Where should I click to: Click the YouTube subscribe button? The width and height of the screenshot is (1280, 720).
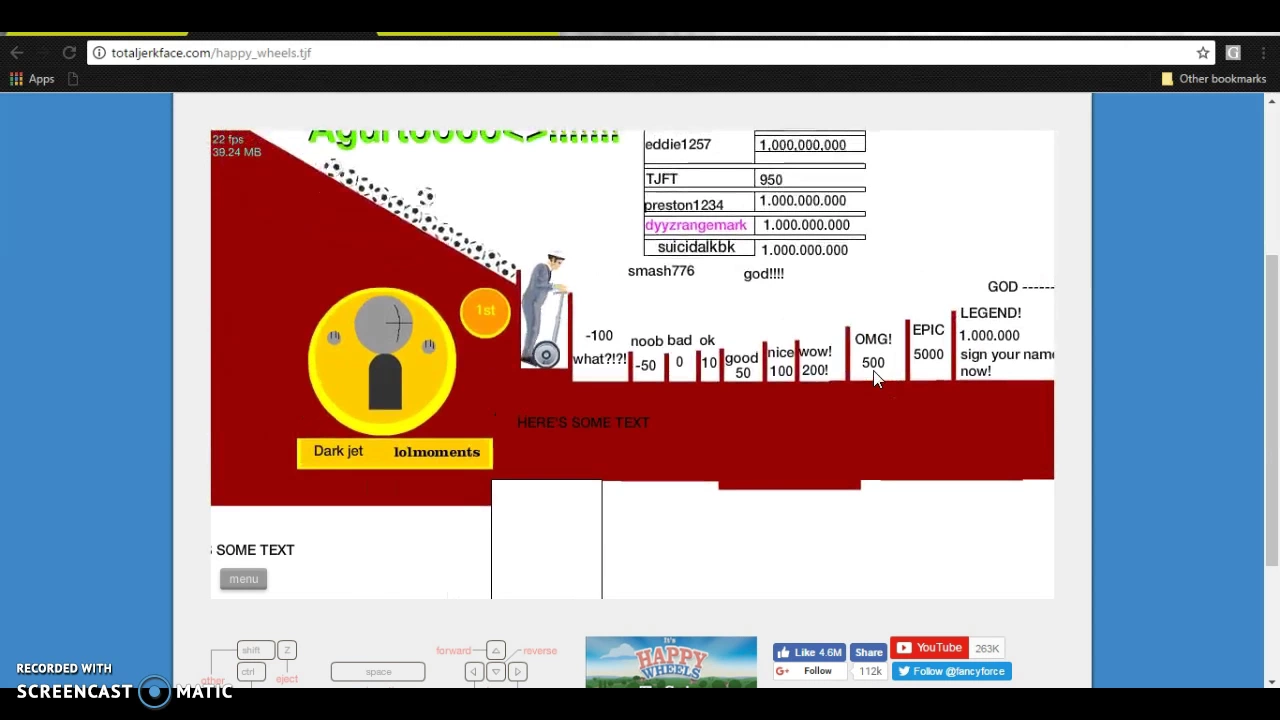pos(929,648)
